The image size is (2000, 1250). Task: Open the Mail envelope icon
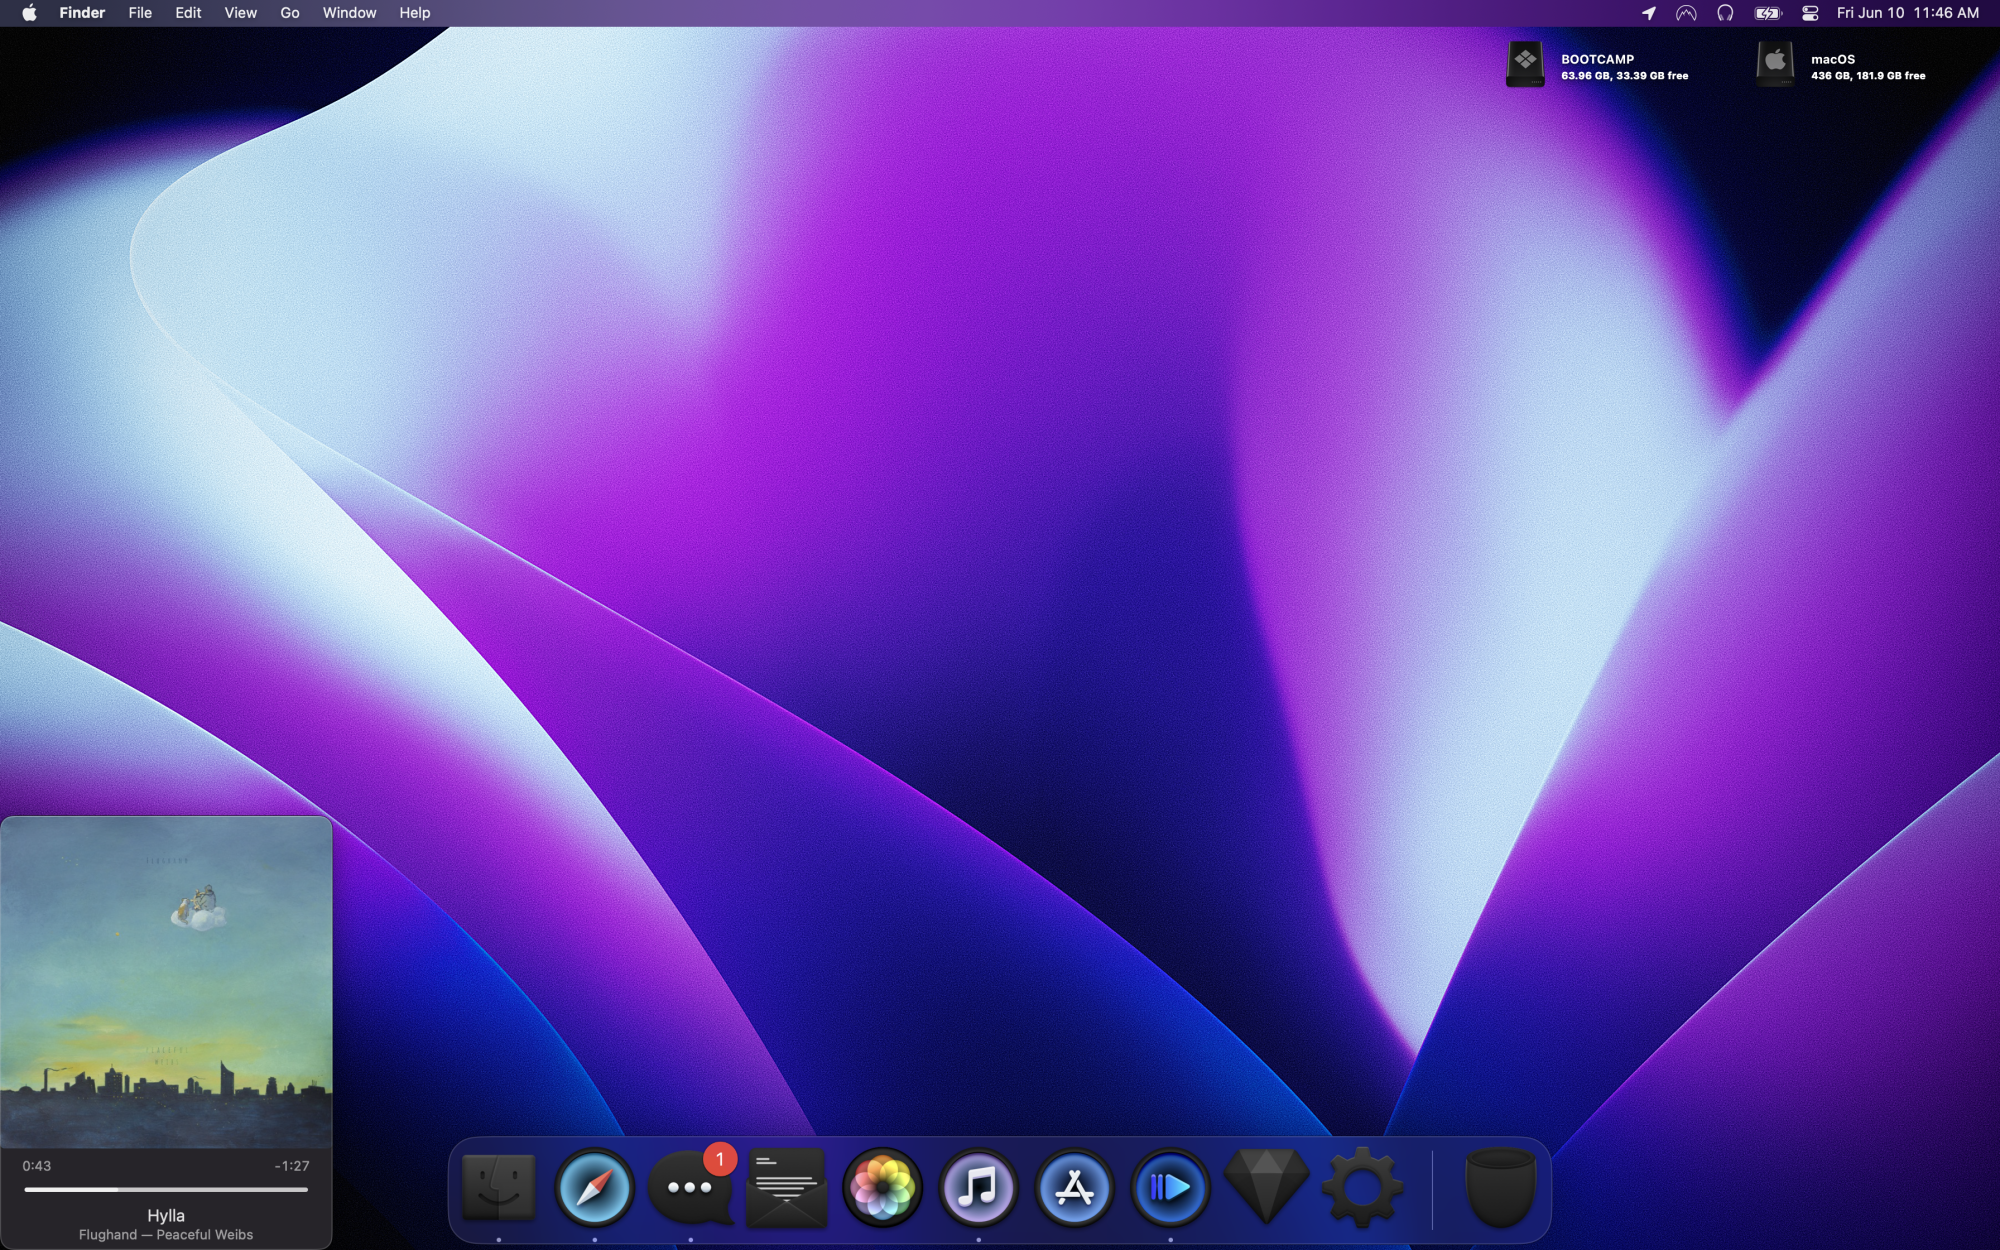(786, 1188)
